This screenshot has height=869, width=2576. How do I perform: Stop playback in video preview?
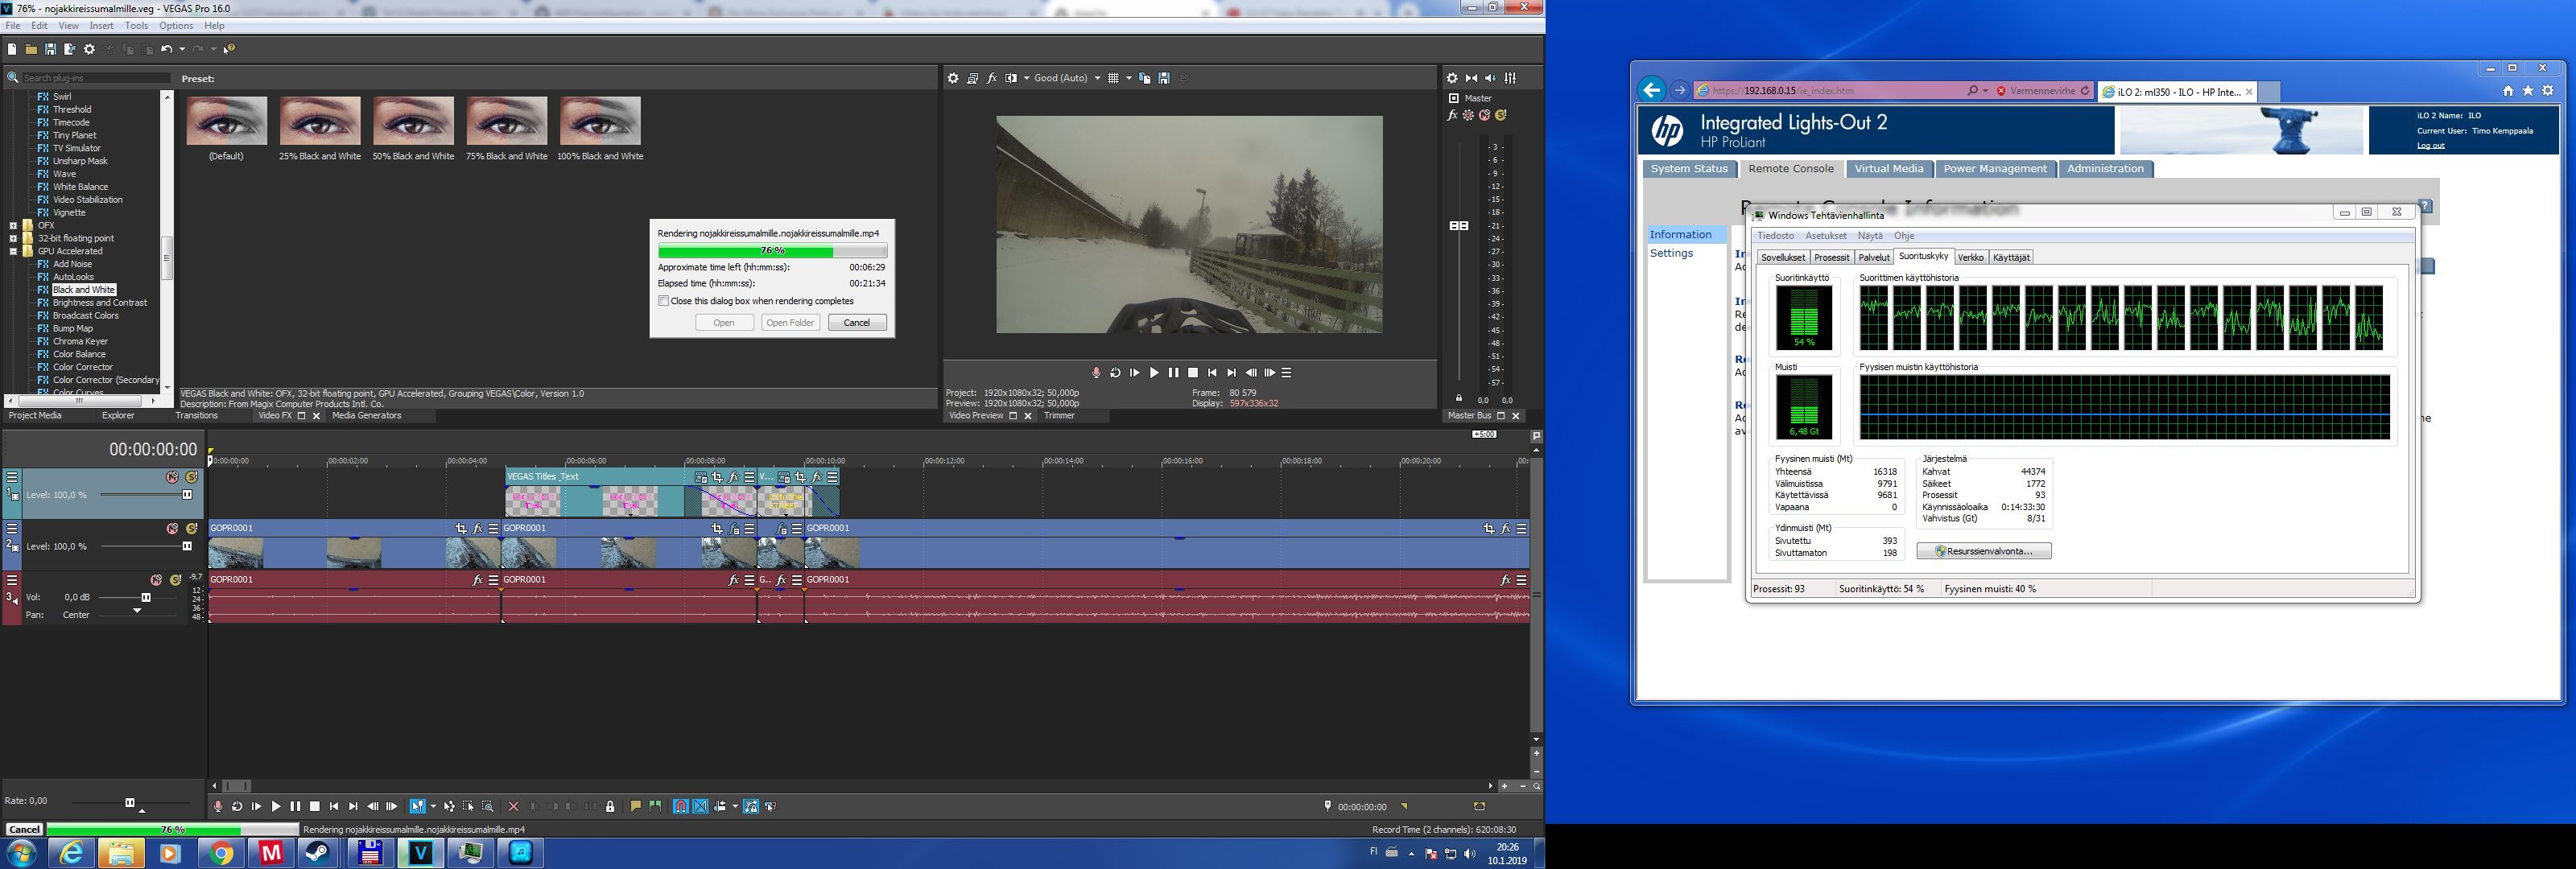click(1193, 373)
